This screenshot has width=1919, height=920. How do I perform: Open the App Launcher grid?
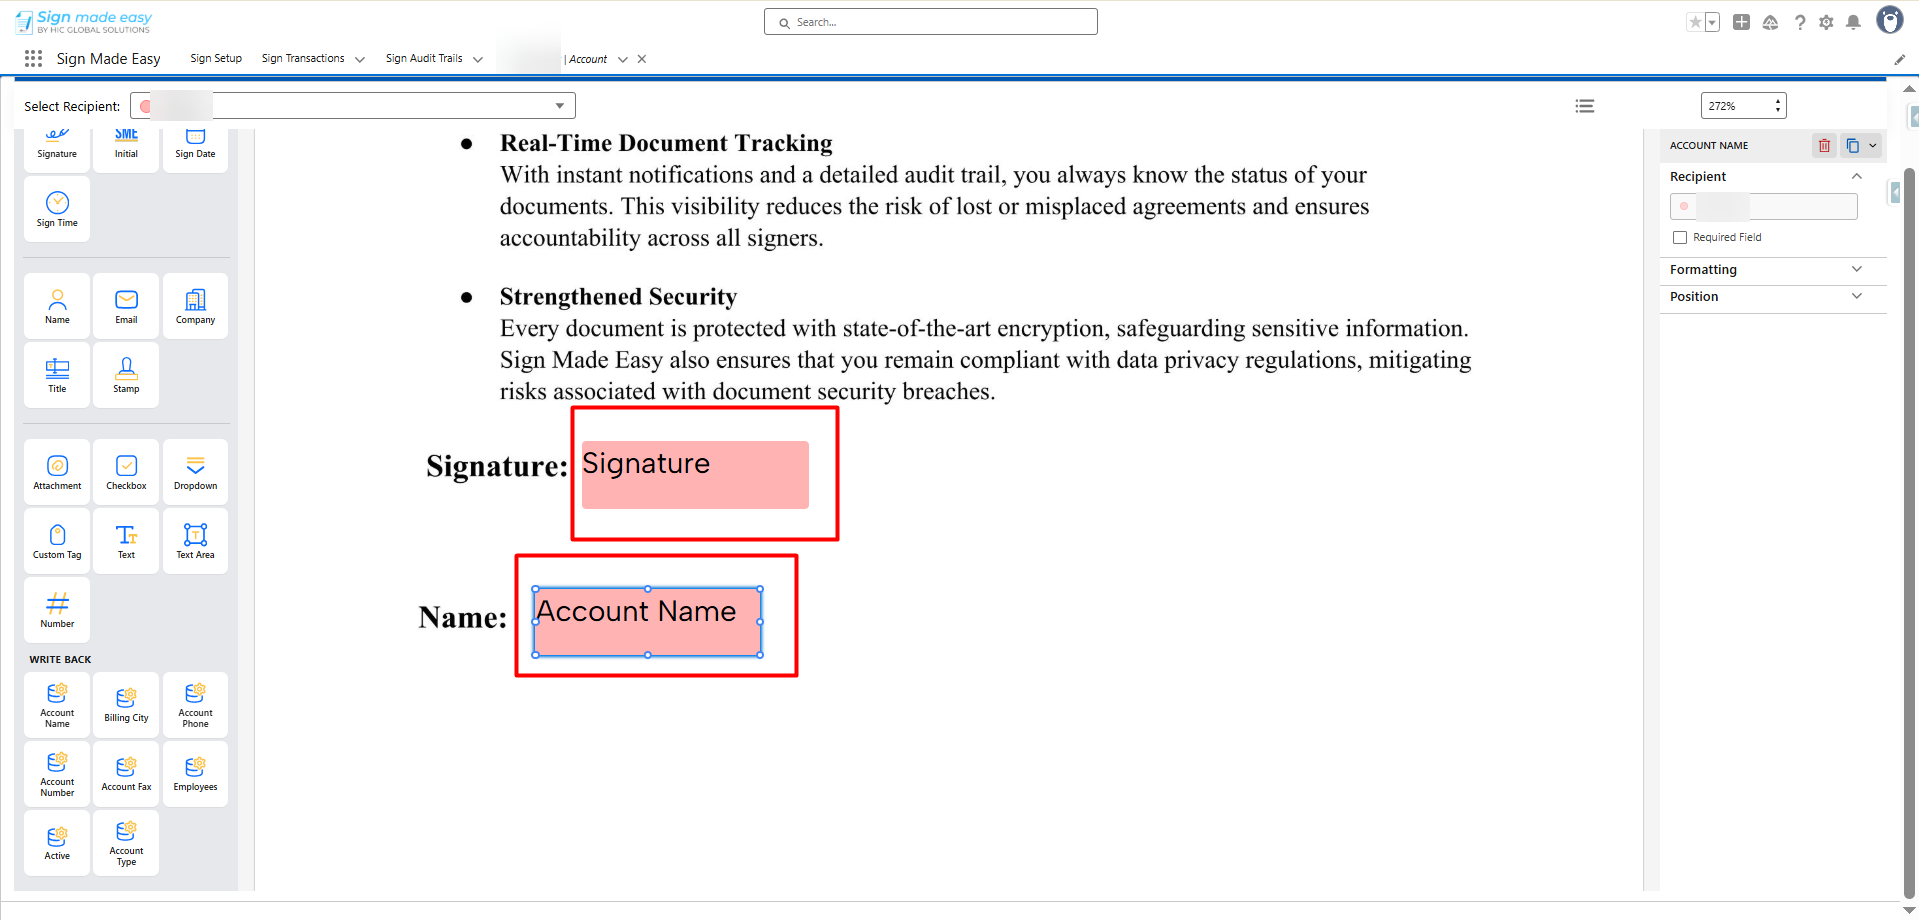[33, 59]
